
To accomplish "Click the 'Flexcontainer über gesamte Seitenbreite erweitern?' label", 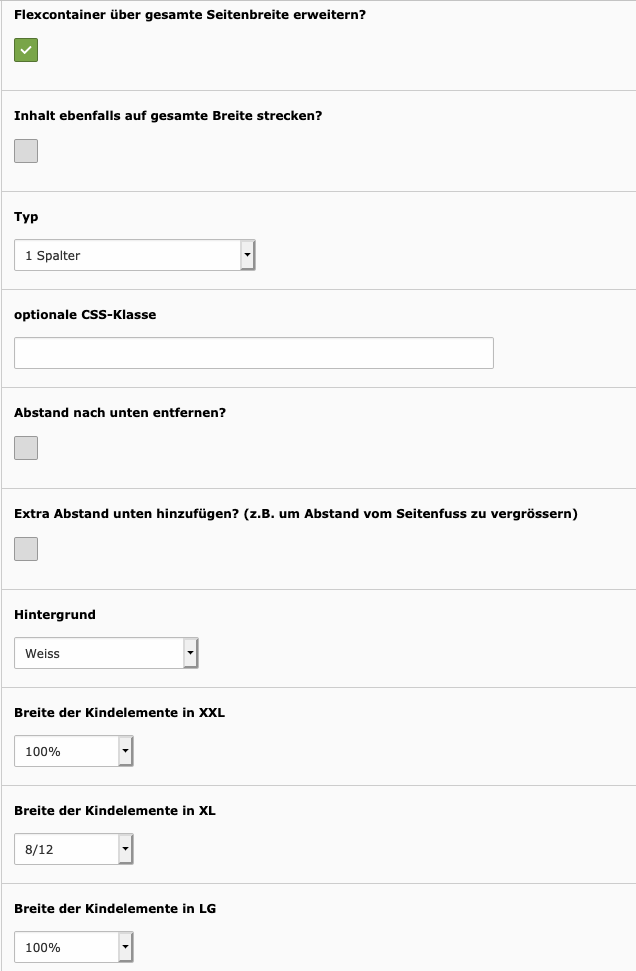I will pos(190,15).
